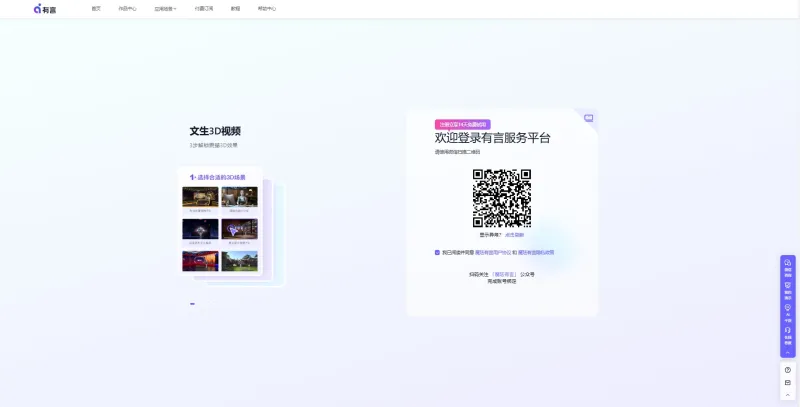The image size is (800, 407).
Task: Click the 文生3D视频 heading
Action: 215,131
